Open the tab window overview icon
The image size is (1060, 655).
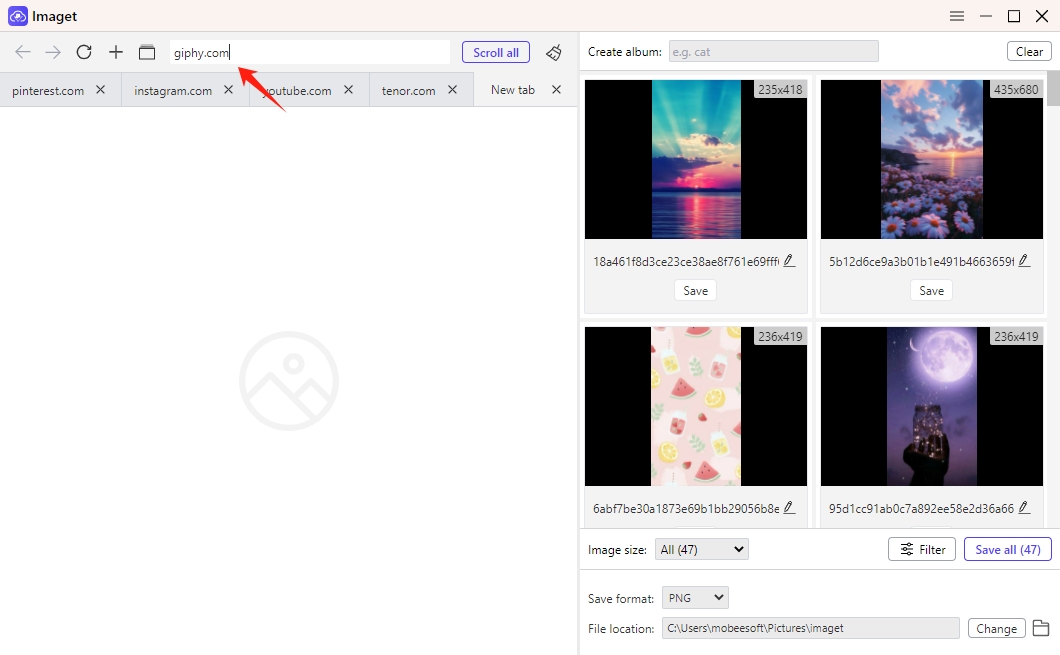coord(147,52)
